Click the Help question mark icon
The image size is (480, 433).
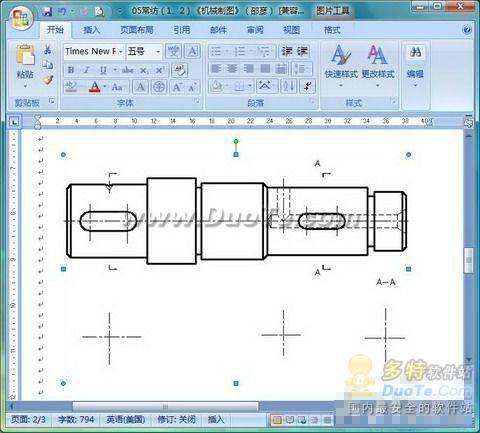467,30
